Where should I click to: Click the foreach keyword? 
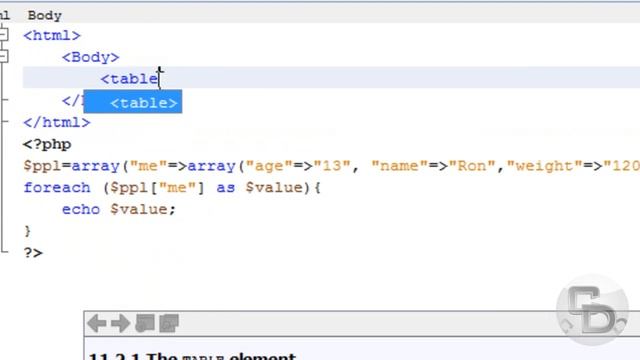(57, 188)
